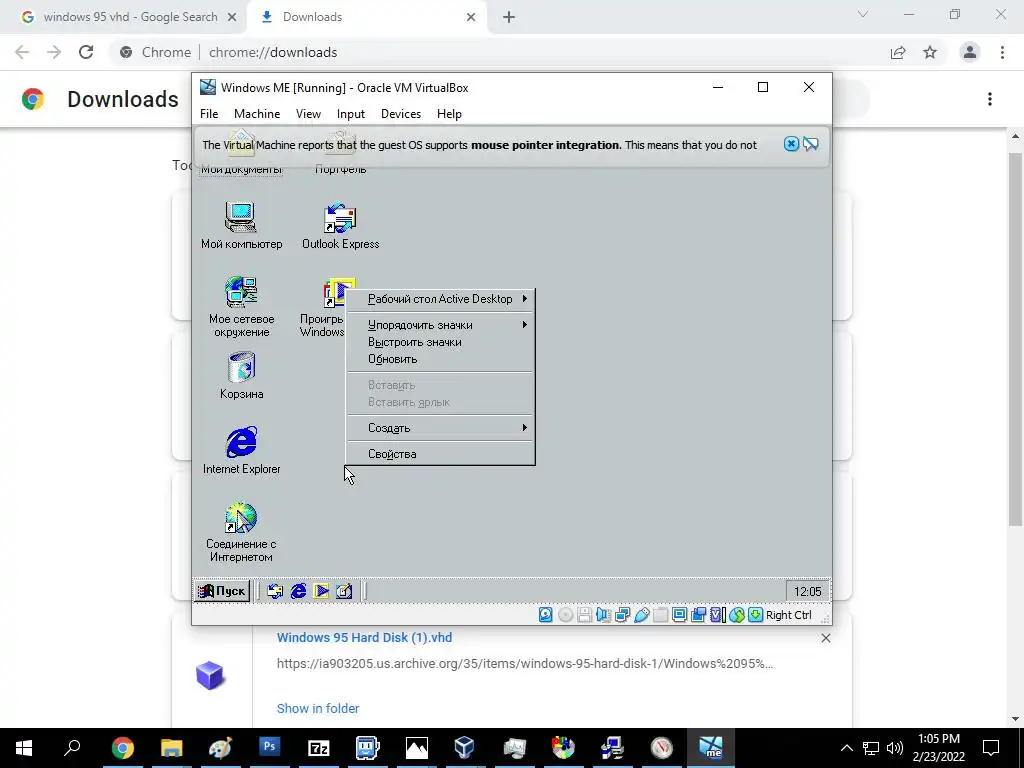Open Downloads page more actions menu
The height and width of the screenshot is (768, 1024).
click(x=990, y=99)
